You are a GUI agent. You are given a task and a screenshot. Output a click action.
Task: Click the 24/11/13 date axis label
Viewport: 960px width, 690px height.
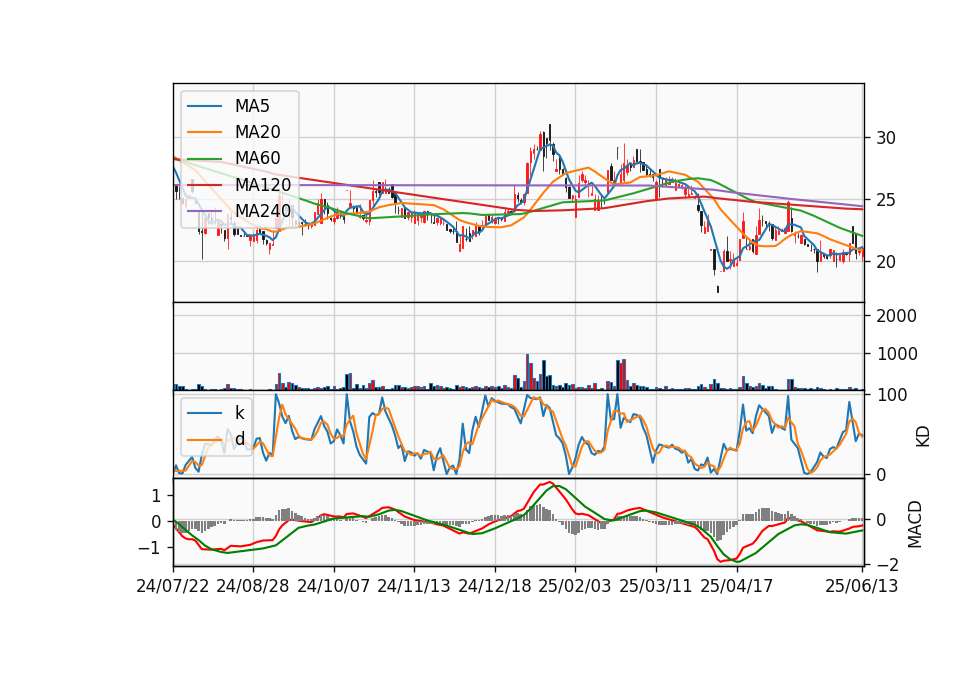(x=414, y=586)
